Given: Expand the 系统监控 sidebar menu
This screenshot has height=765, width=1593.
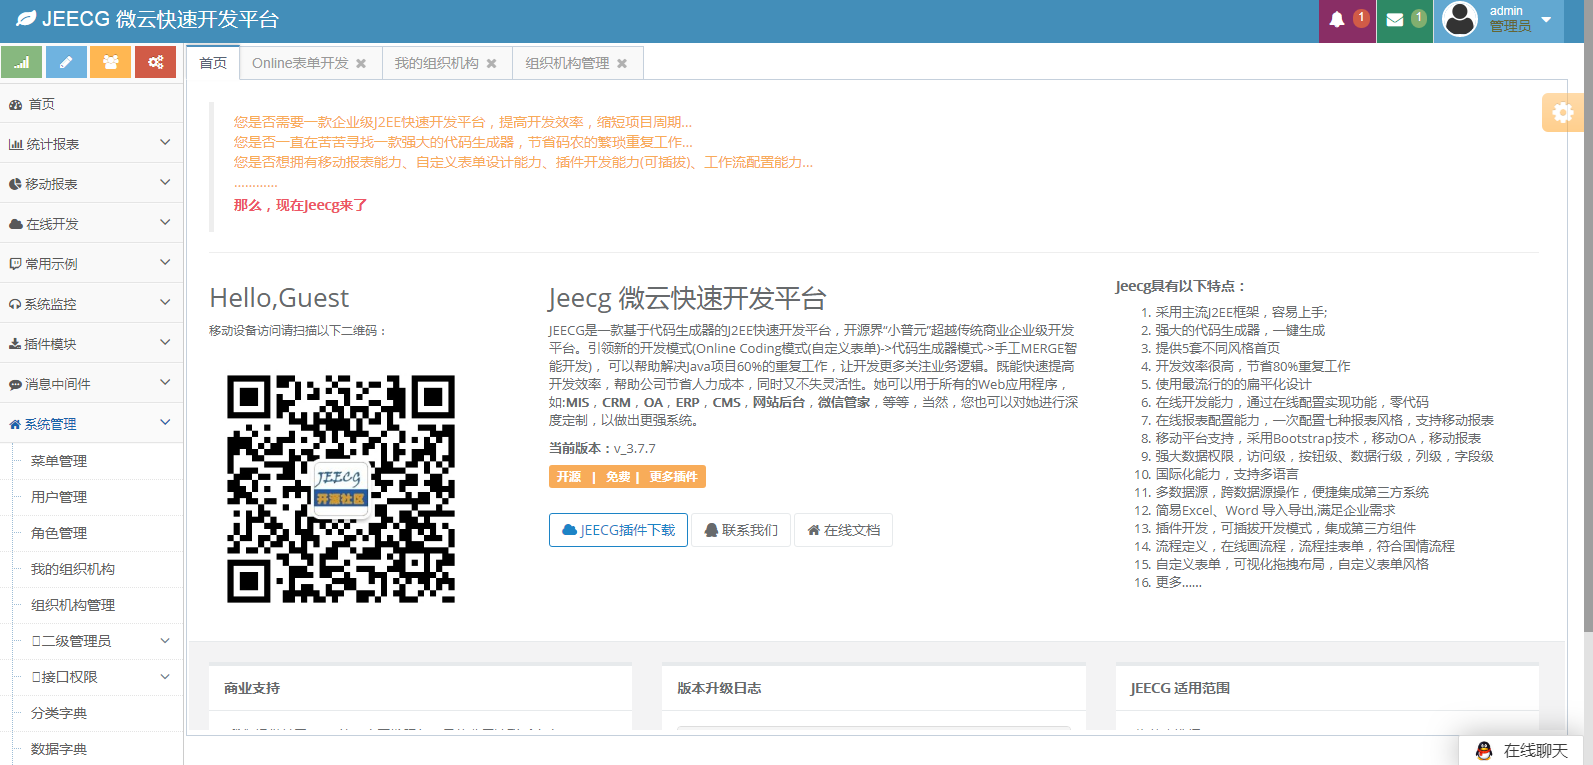Looking at the screenshot, I should coord(91,304).
